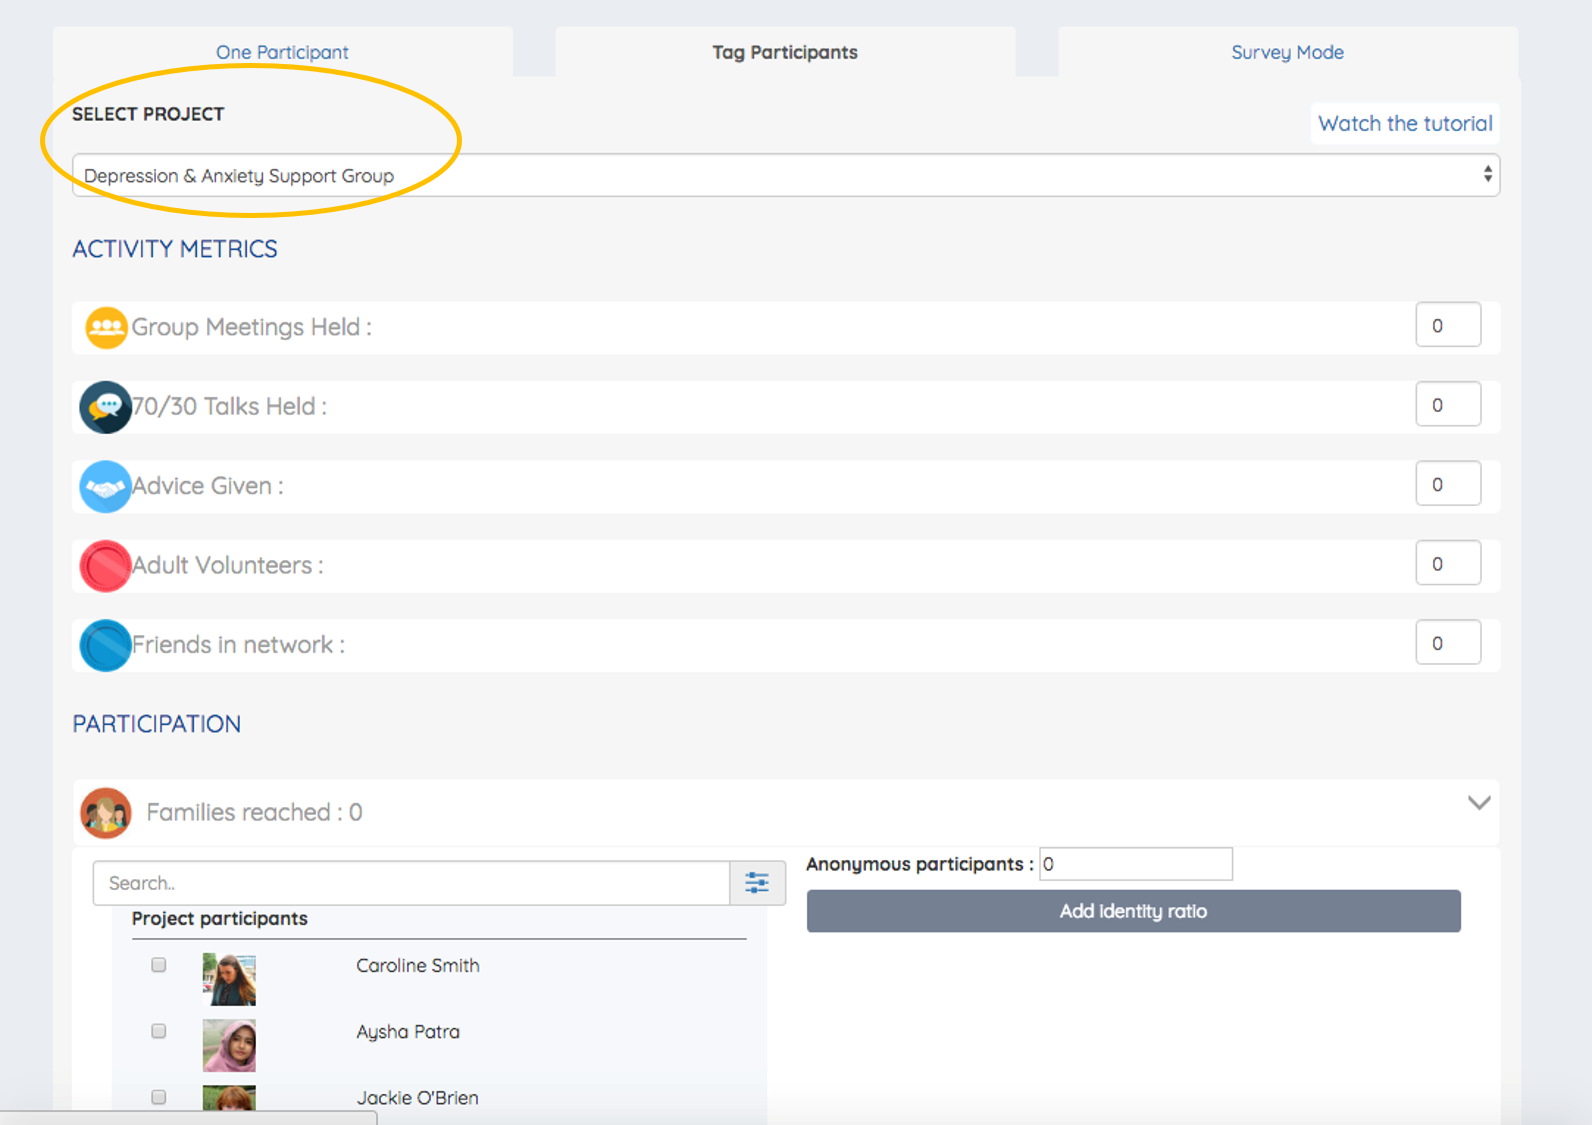Click the name Jackie O'Brien
The image size is (1592, 1125).
pyautogui.click(x=417, y=1097)
